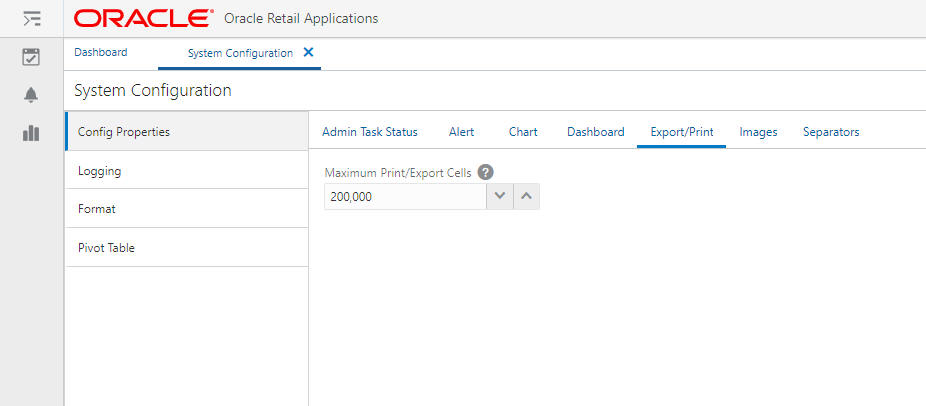Click the Oracle Retail Applications title
926x406 pixels.
click(x=301, y=19)
